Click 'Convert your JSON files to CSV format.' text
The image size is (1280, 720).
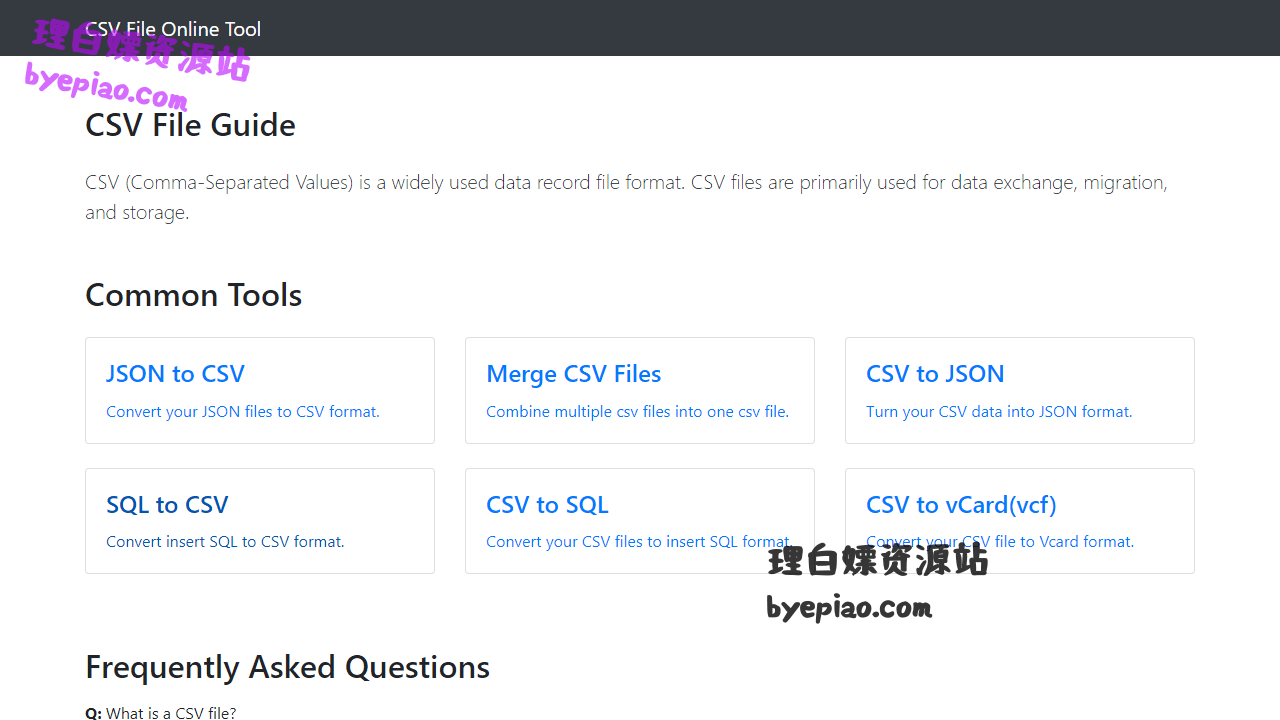[x=243, y=411]
